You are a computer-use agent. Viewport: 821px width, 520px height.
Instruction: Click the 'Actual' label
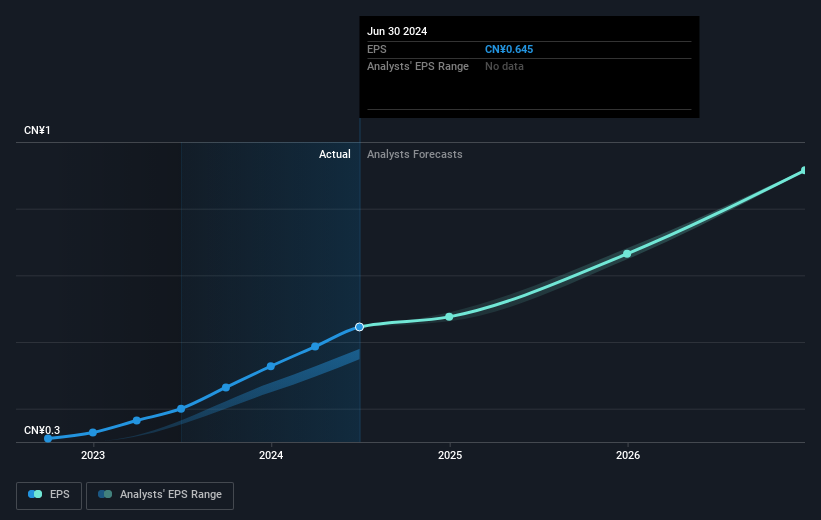click(335, 154)
